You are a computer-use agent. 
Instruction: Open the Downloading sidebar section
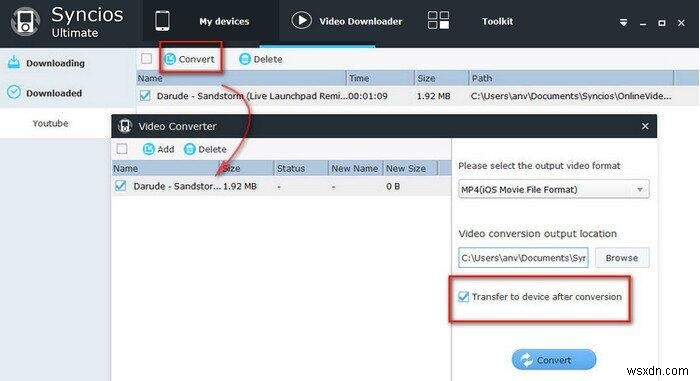pos(55,63)
